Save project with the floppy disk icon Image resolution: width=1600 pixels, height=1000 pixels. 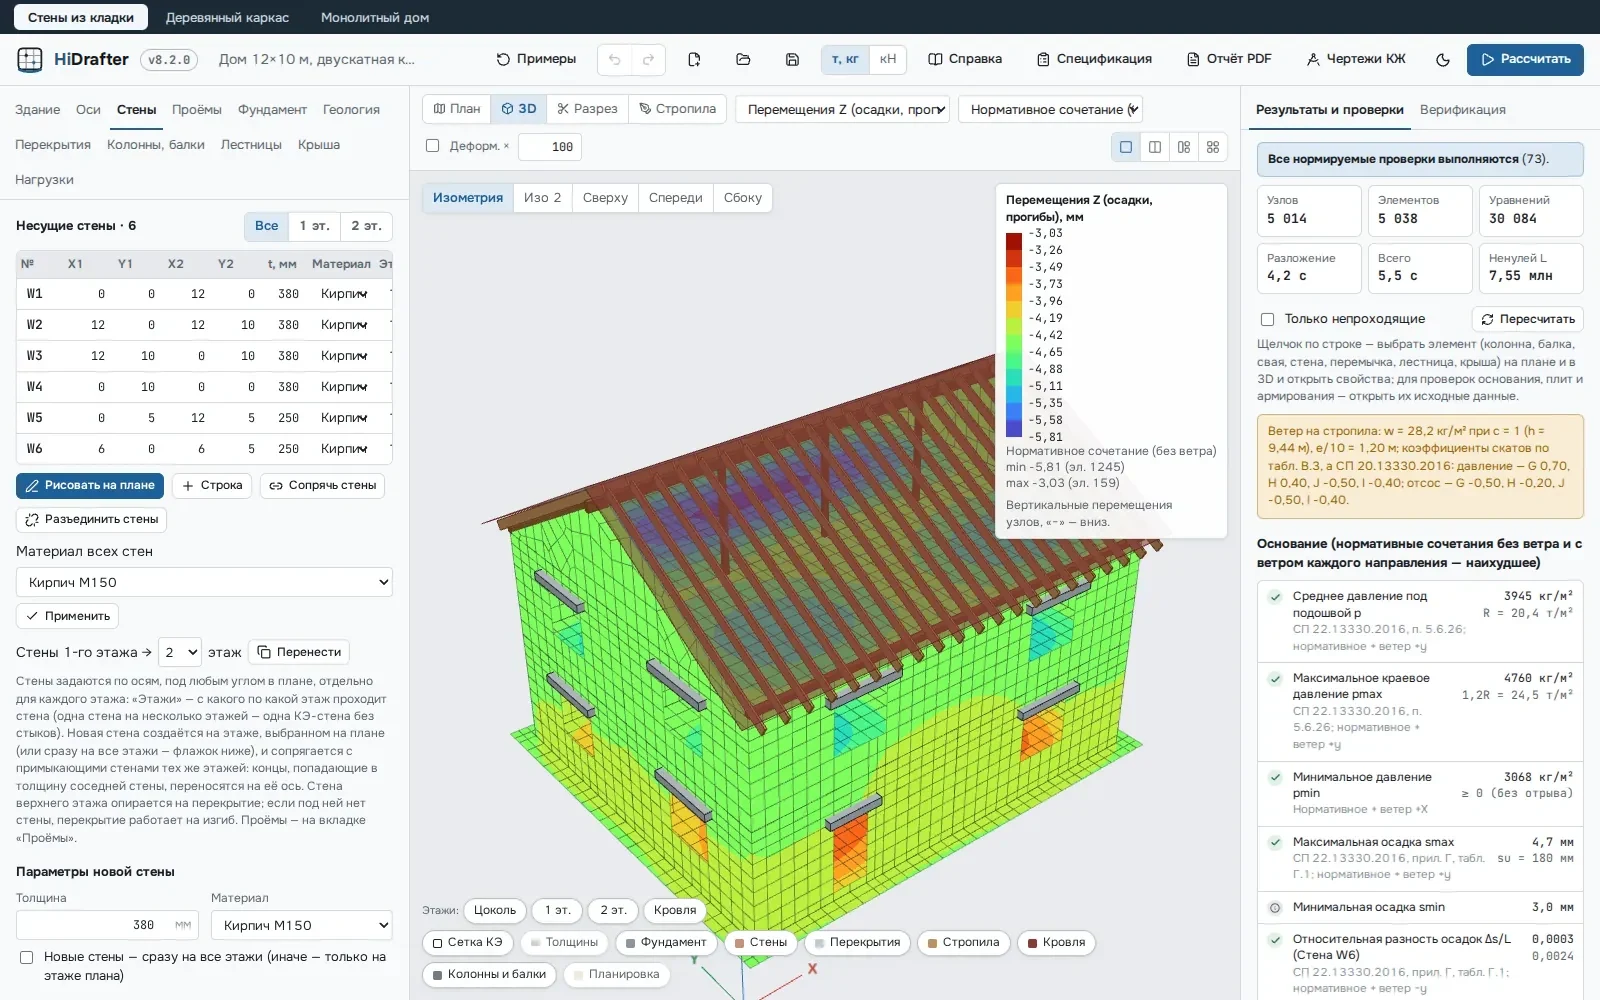pyautogui.click(x=792, y=60)
